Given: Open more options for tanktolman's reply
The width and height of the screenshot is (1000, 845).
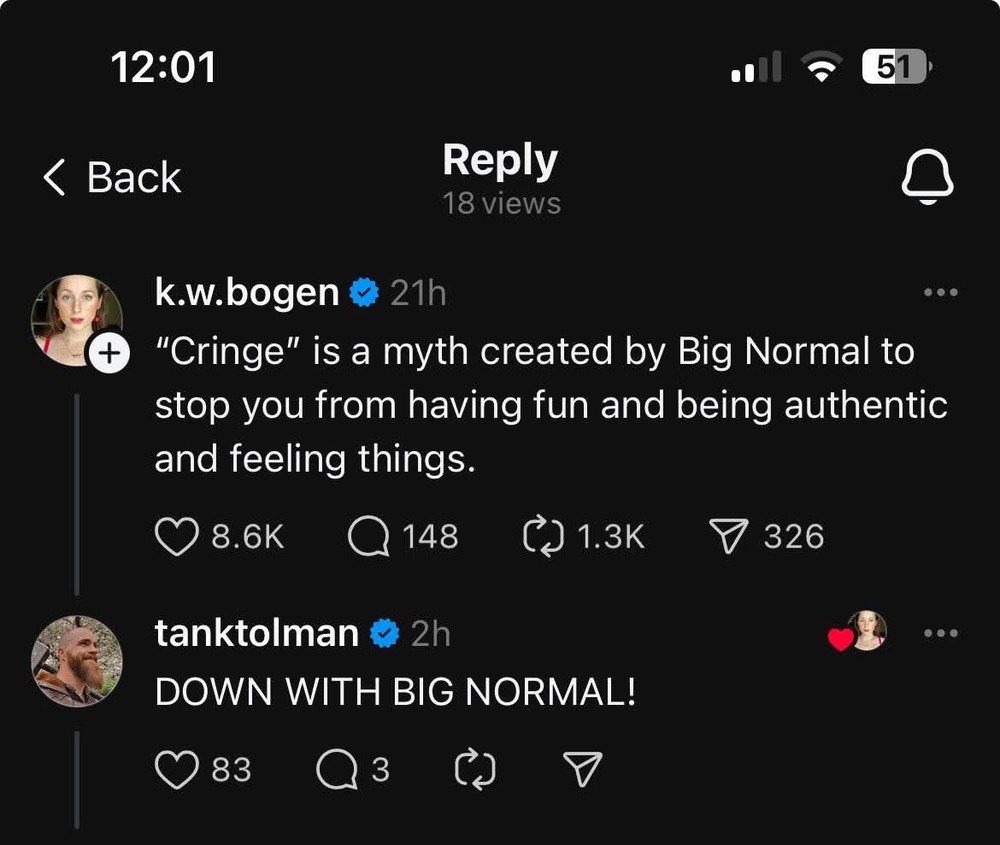Looking at the screenshot, I should click(x=940, y=633).
